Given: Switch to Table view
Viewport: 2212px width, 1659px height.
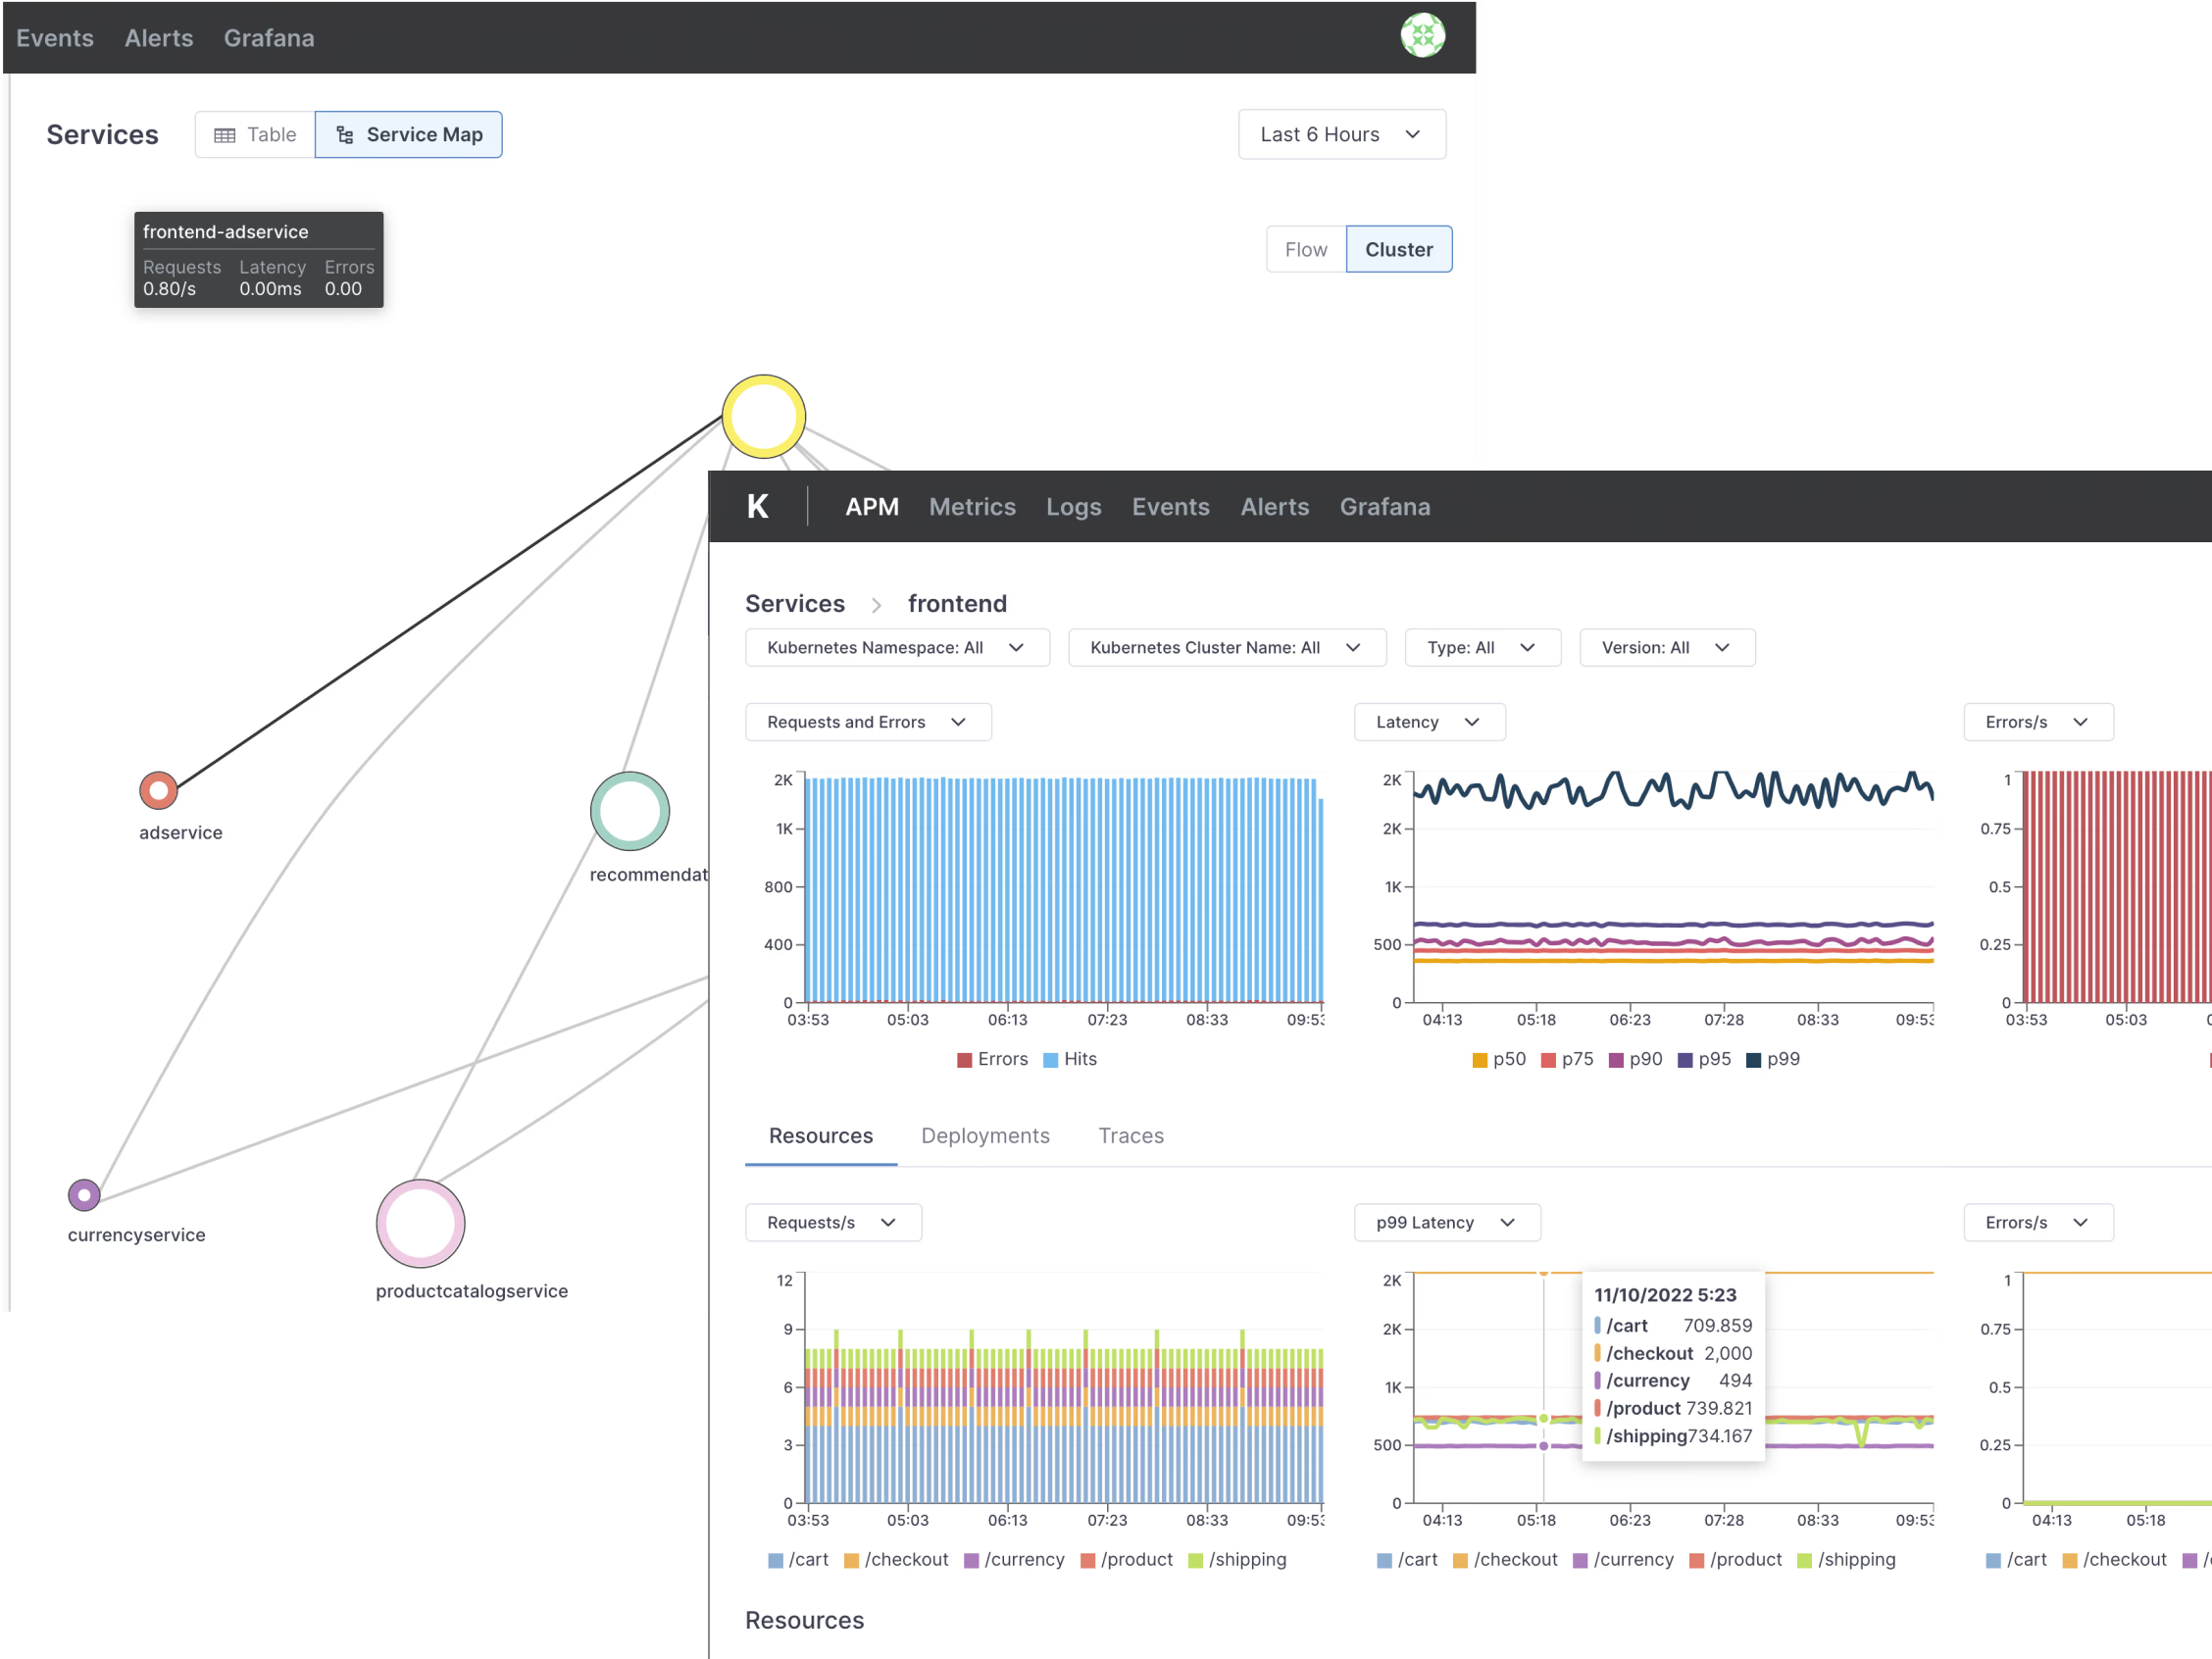Looking at the screenshot, I should [255, 134].
